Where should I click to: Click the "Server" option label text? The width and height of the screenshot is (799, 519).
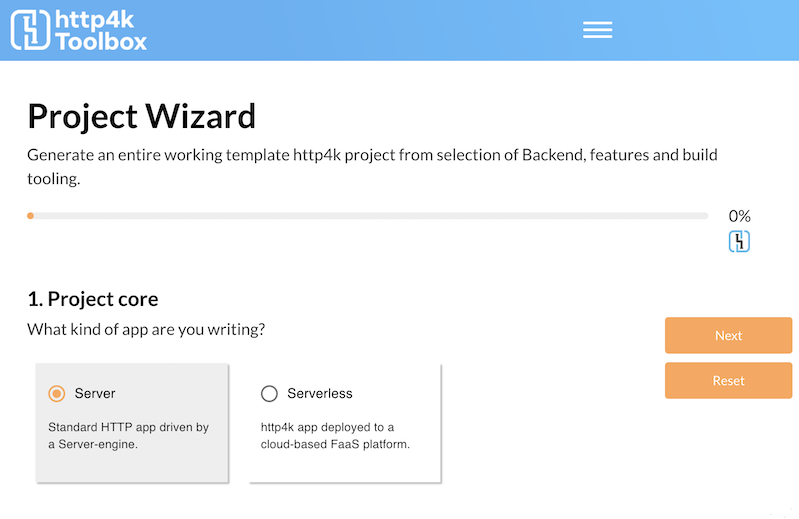[x=95, y=394]
